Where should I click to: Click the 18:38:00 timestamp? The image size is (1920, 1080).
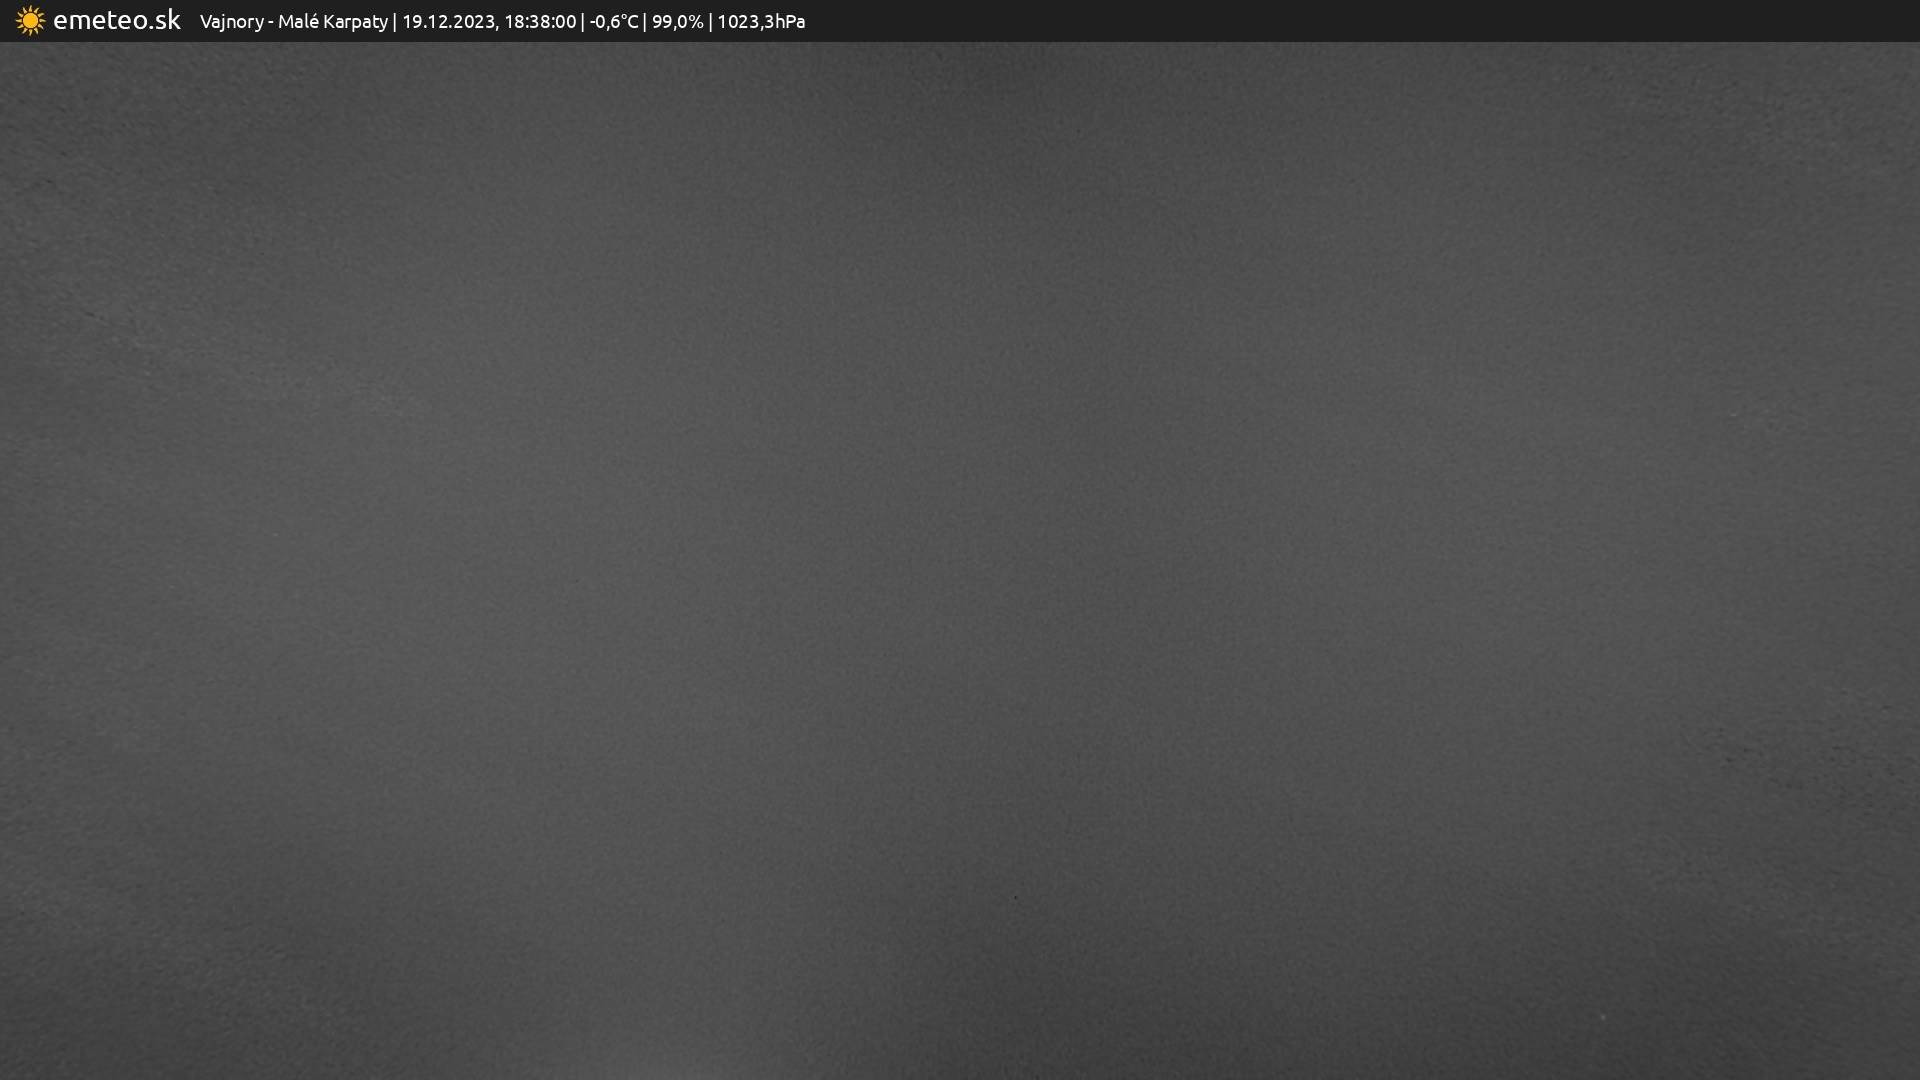tap(540, 22)
